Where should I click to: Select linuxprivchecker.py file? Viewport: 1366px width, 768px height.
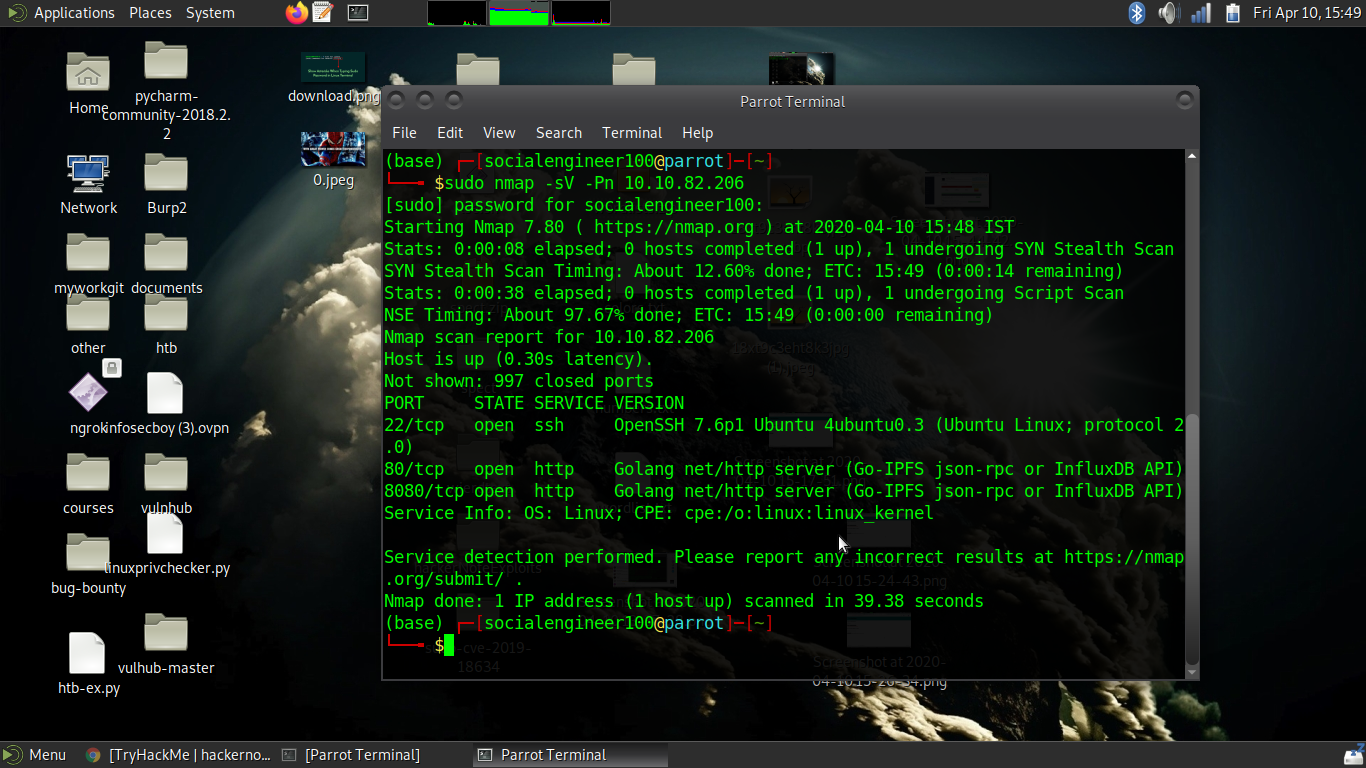(166, 545)
